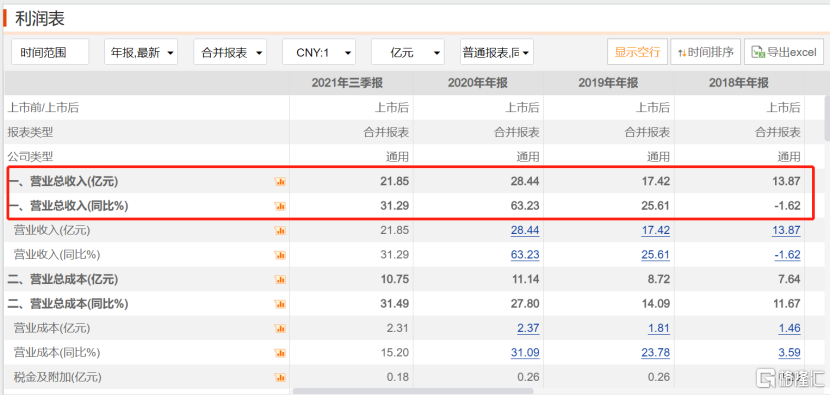This screenshot has height=395, width=831.
Task: Open chart icon for 营业总成本(亿元) row
Action: pos(280,279)
